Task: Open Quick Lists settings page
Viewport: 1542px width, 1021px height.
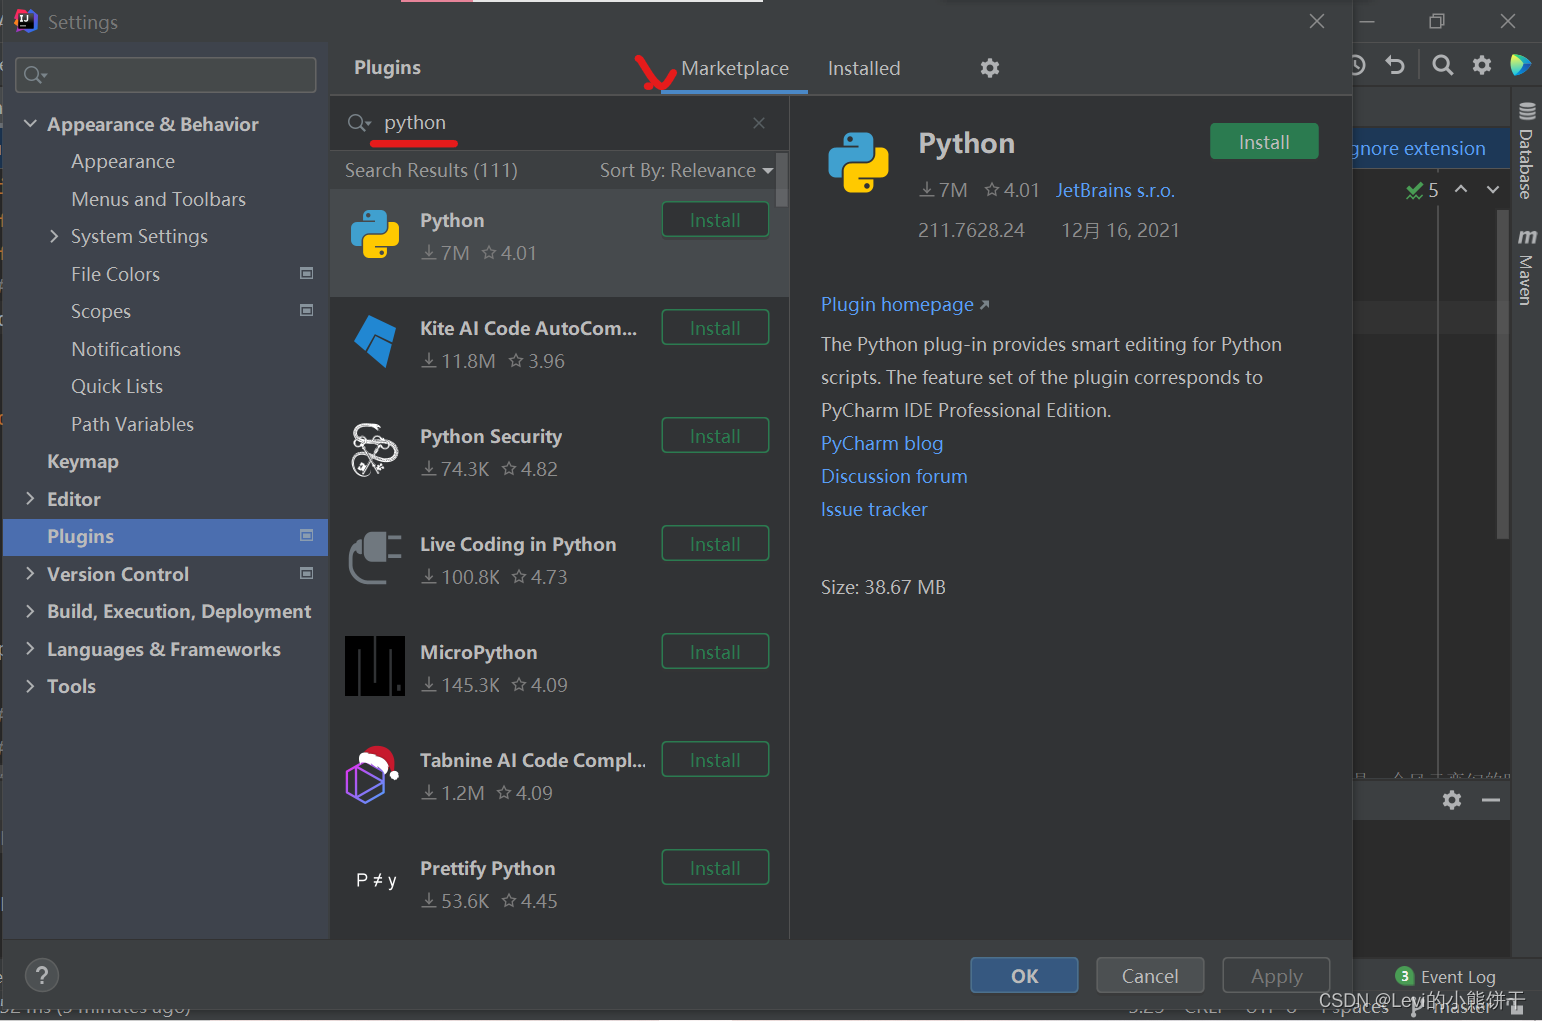Action: pyautogui.click(x=117, y=386)
